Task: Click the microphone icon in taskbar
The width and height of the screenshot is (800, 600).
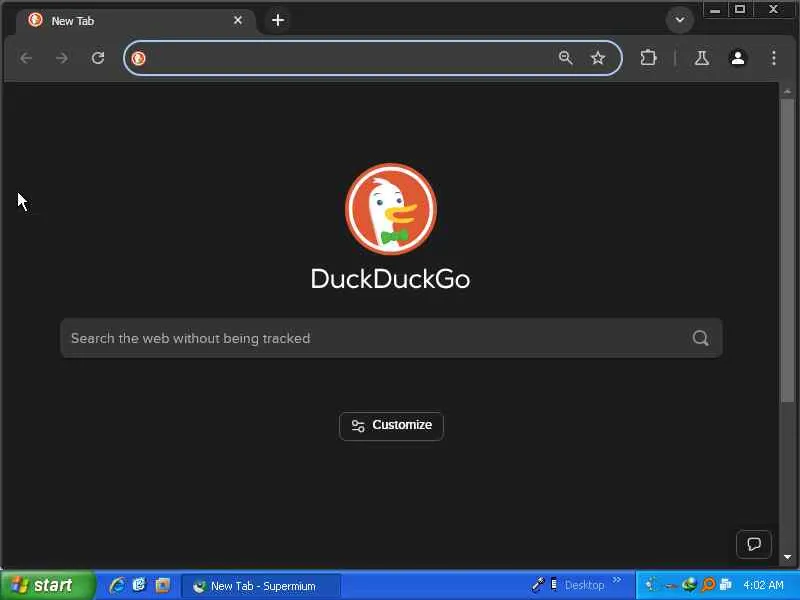Action: pos(538,584)
